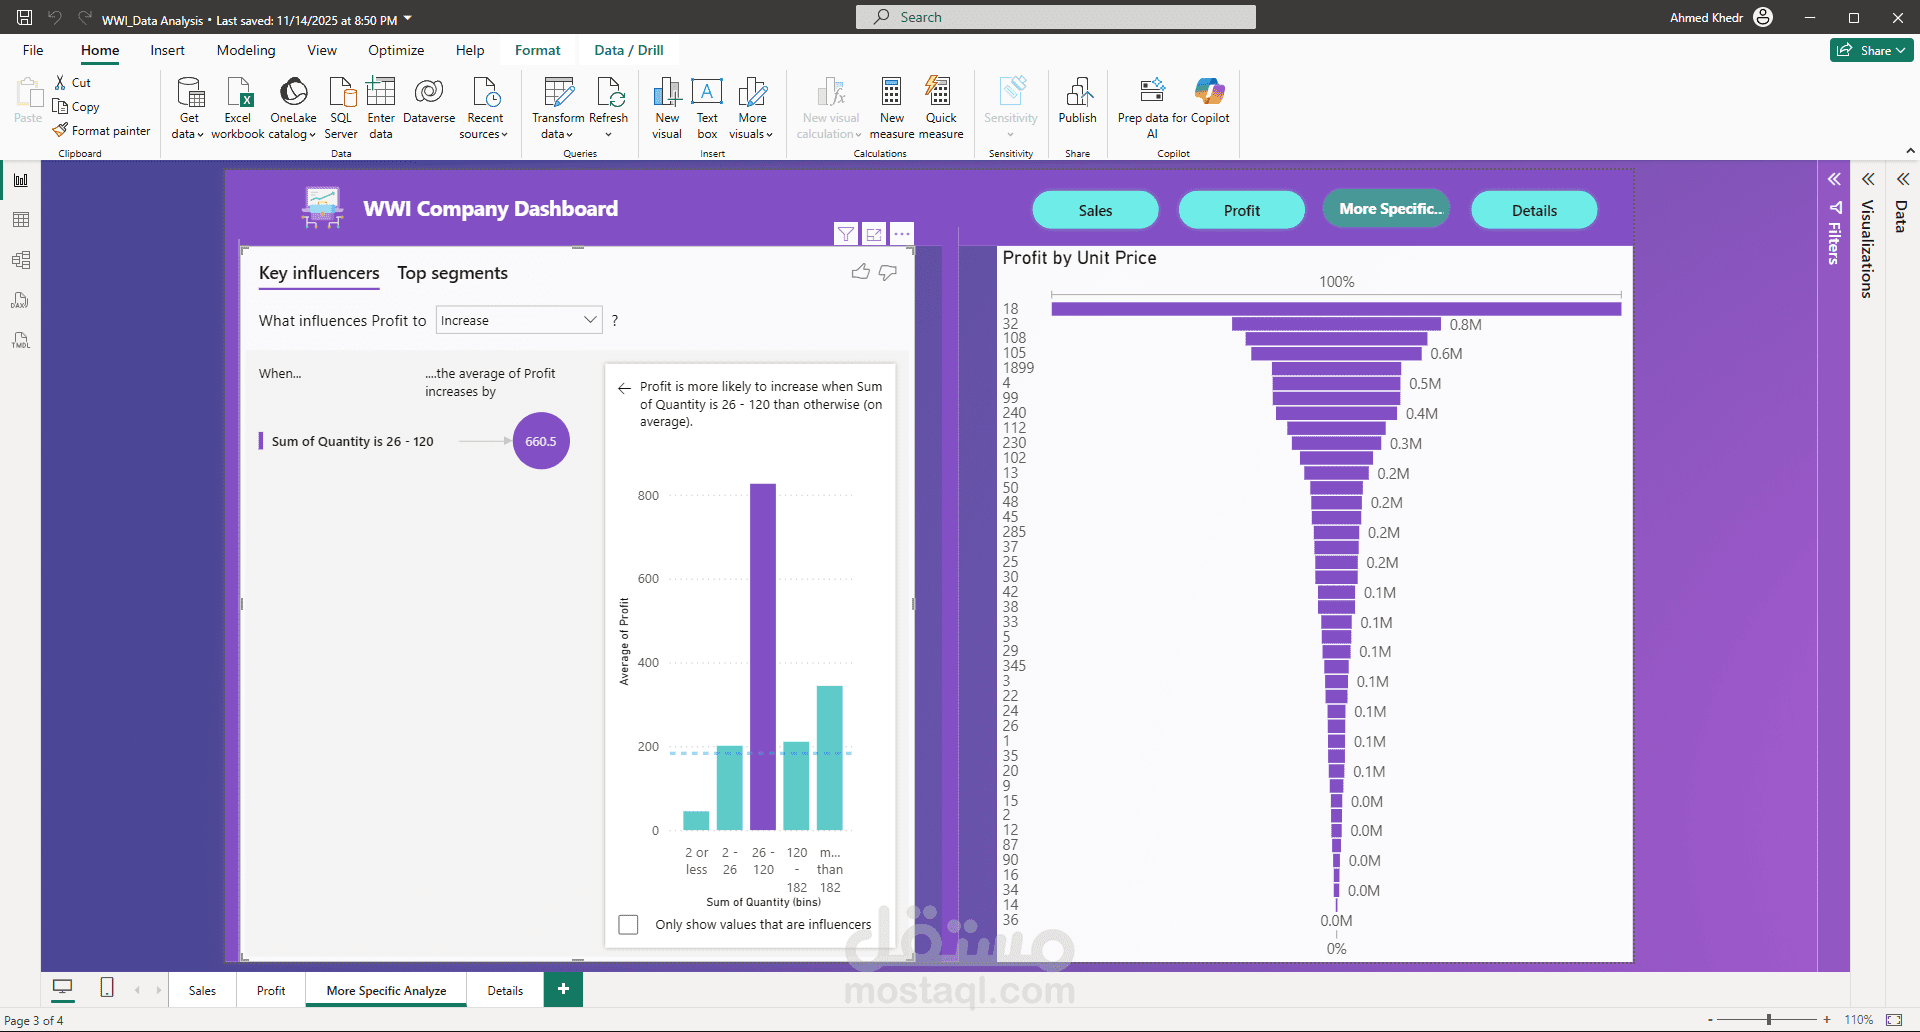Click the Sales navigation button on dashboard
This screenshot has height=1032, width=1920.
click(x=1095, y=210)
